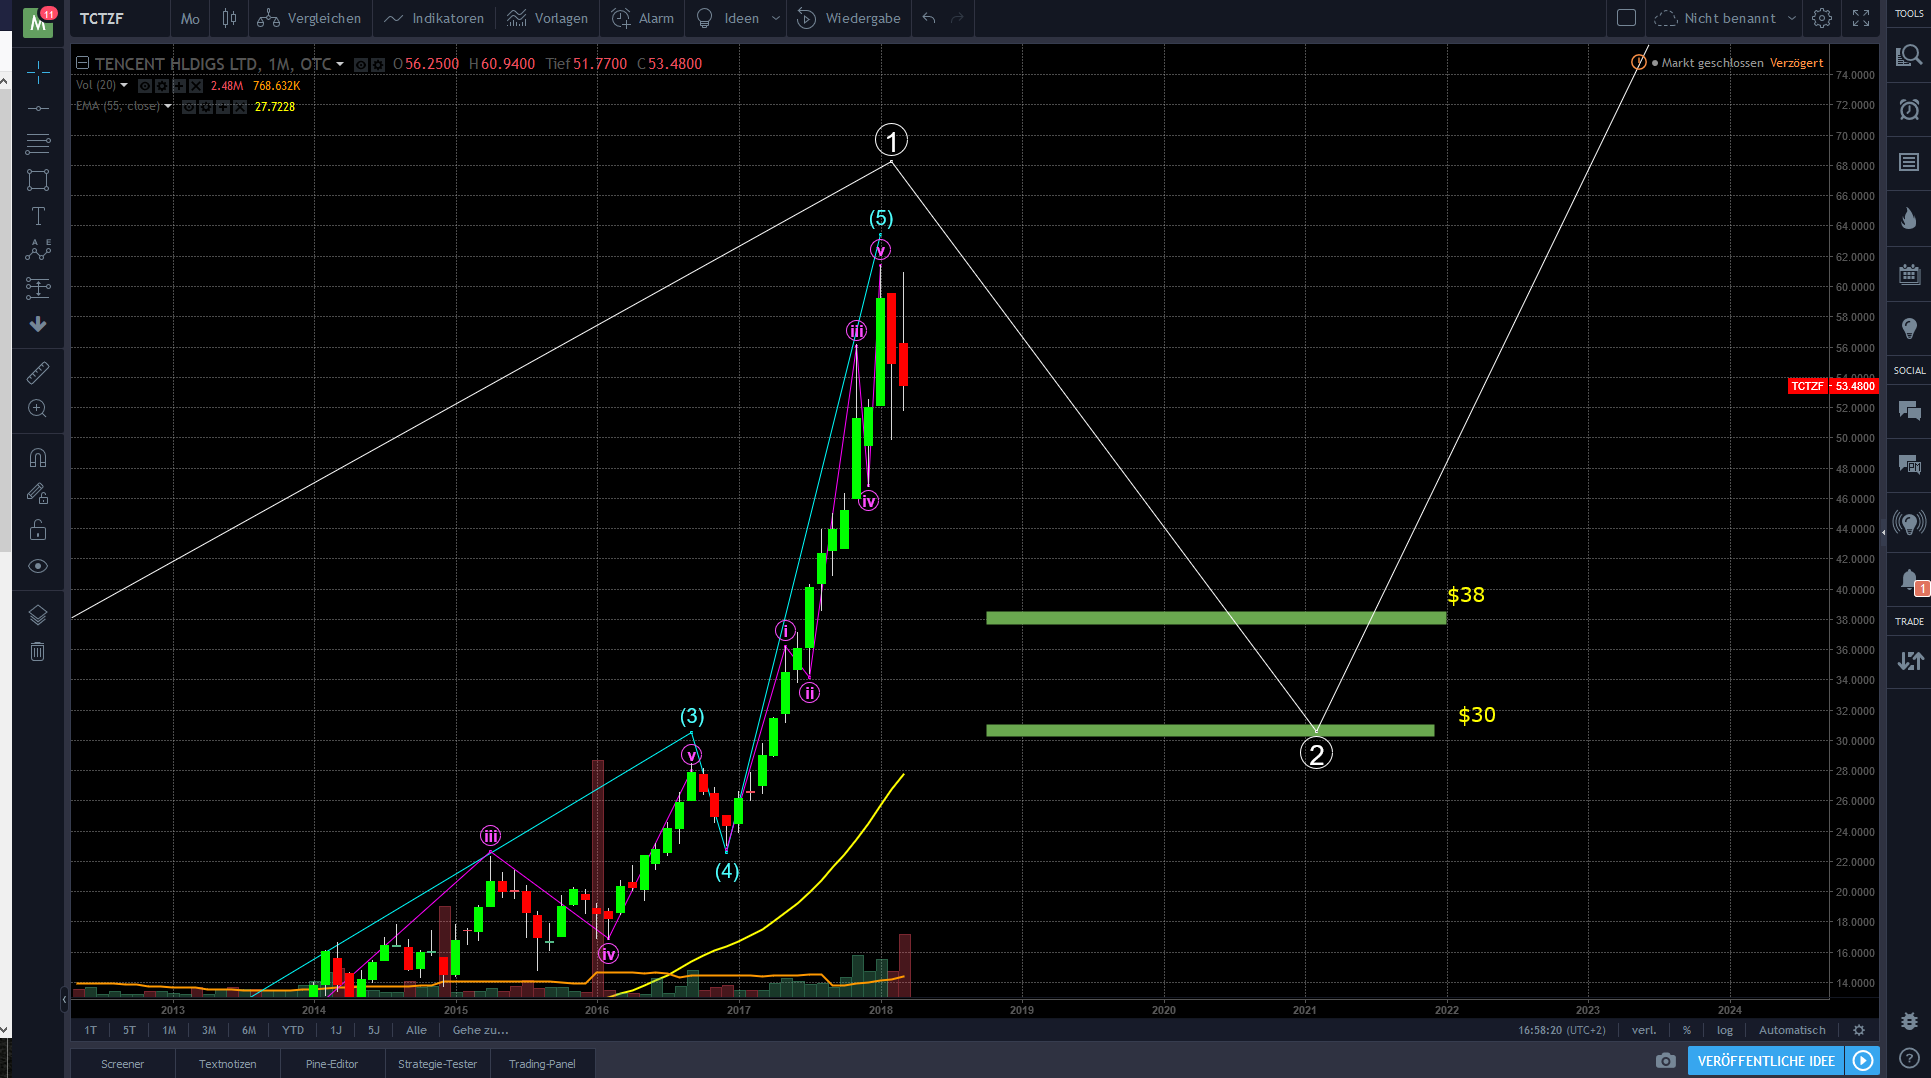Open the alerts alarm clock panel
Image resolution: width=1931 pixels, height=1078 pixels.
[1909, 109]
